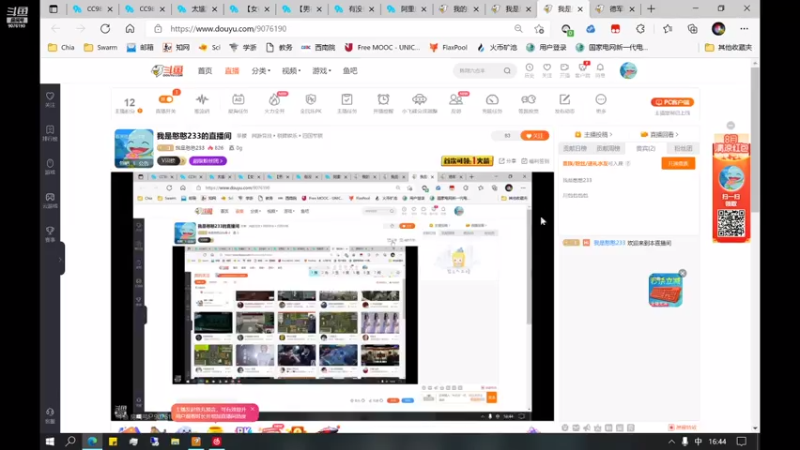Expand the 主播投稿 section arrow

point(611,135)
